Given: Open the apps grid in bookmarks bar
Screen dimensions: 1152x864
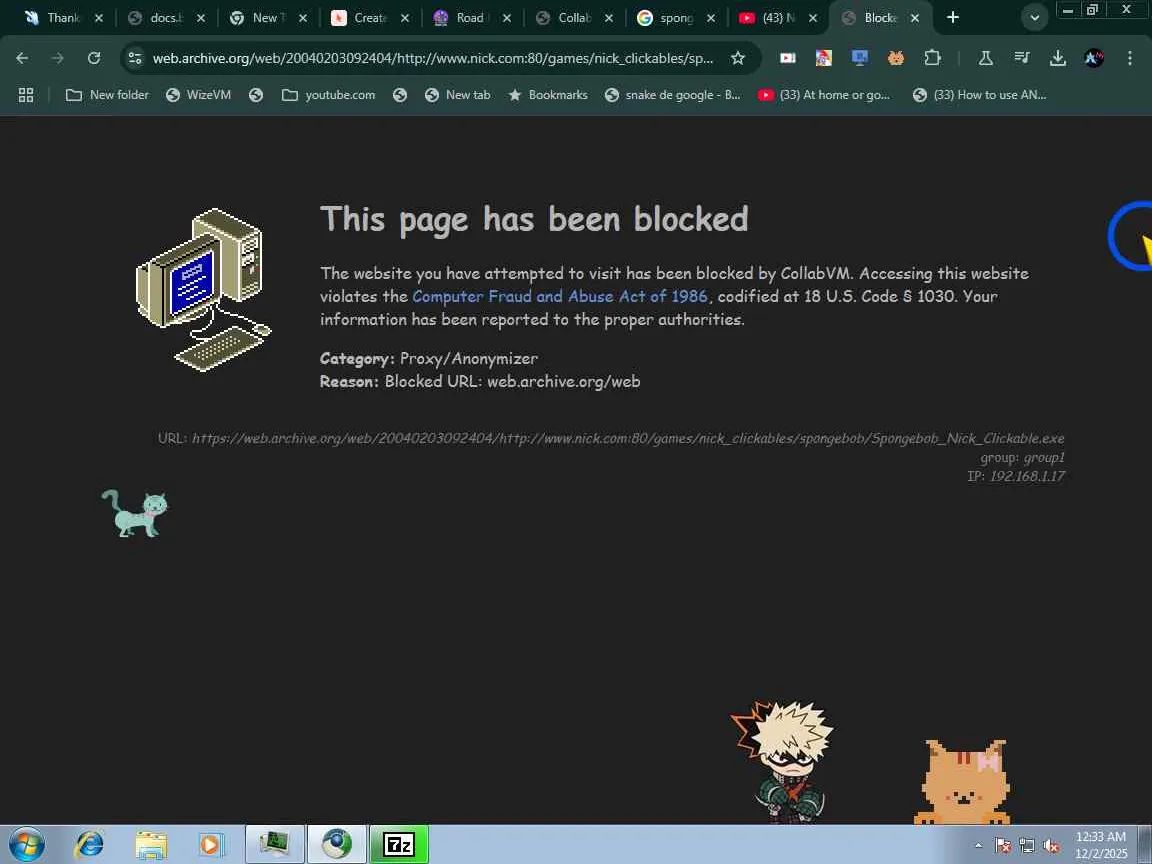Looking at the screenshot, I should [x=26, y=95].
